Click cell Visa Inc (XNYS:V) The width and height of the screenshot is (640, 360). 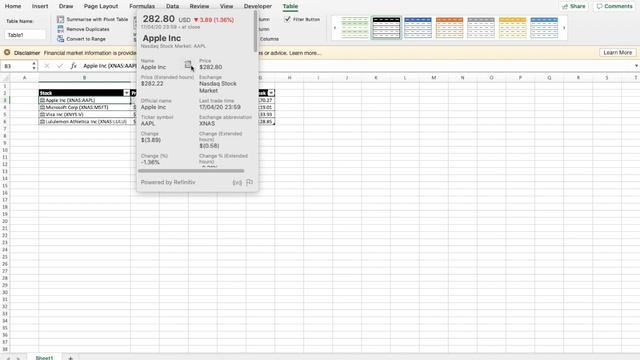pos(85,115)
